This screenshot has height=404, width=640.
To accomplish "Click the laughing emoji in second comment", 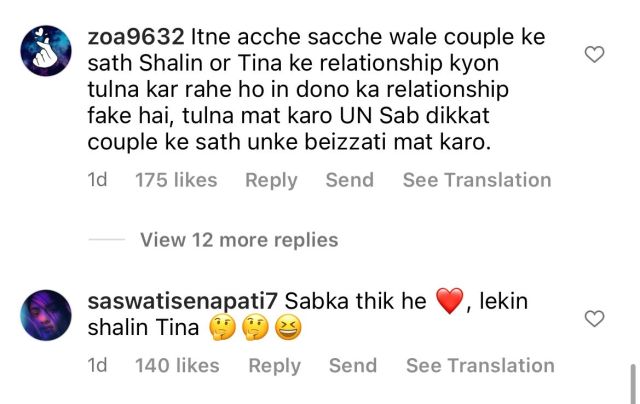I will click(x=288, y=328).
